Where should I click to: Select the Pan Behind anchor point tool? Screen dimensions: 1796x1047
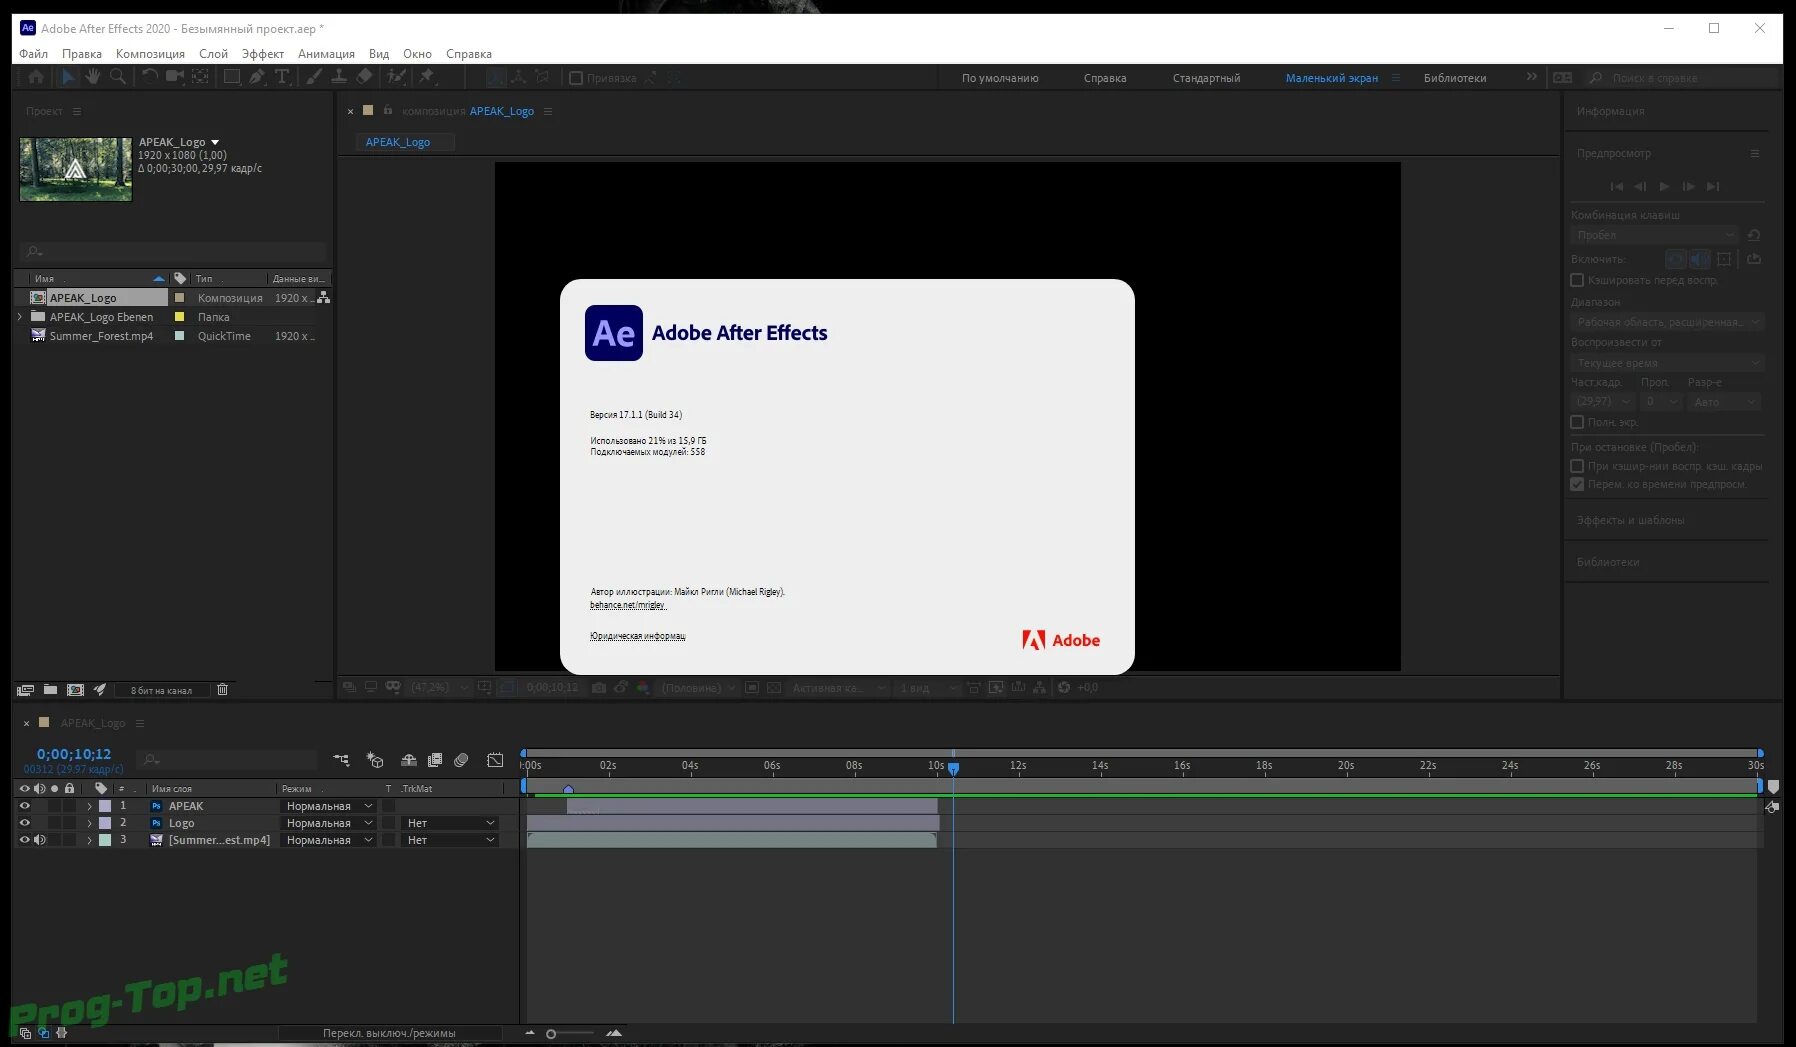(200, 77)
